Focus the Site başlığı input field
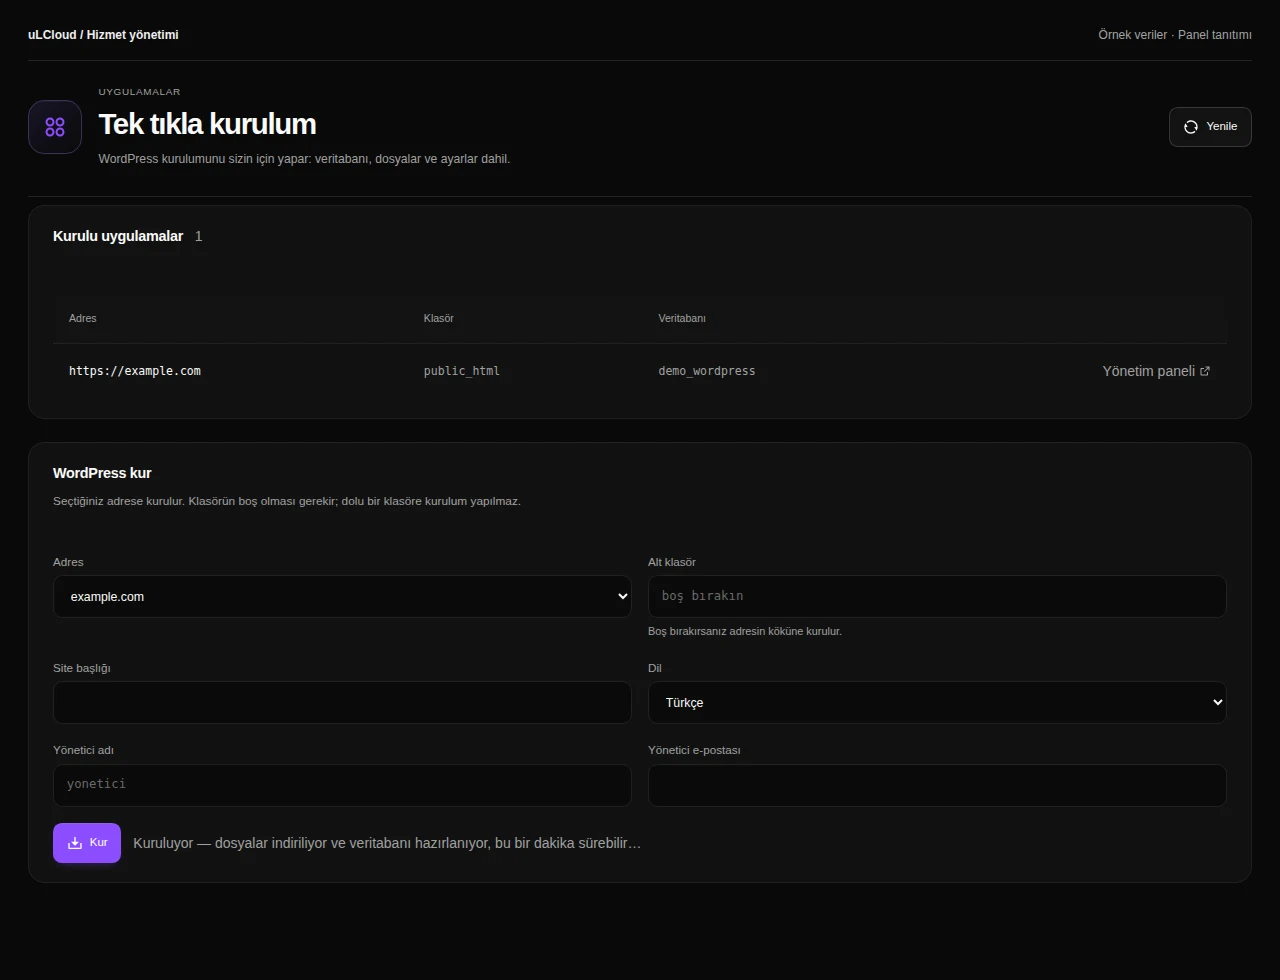Viewport: 1280px width, 980px height. coord(342,702)
